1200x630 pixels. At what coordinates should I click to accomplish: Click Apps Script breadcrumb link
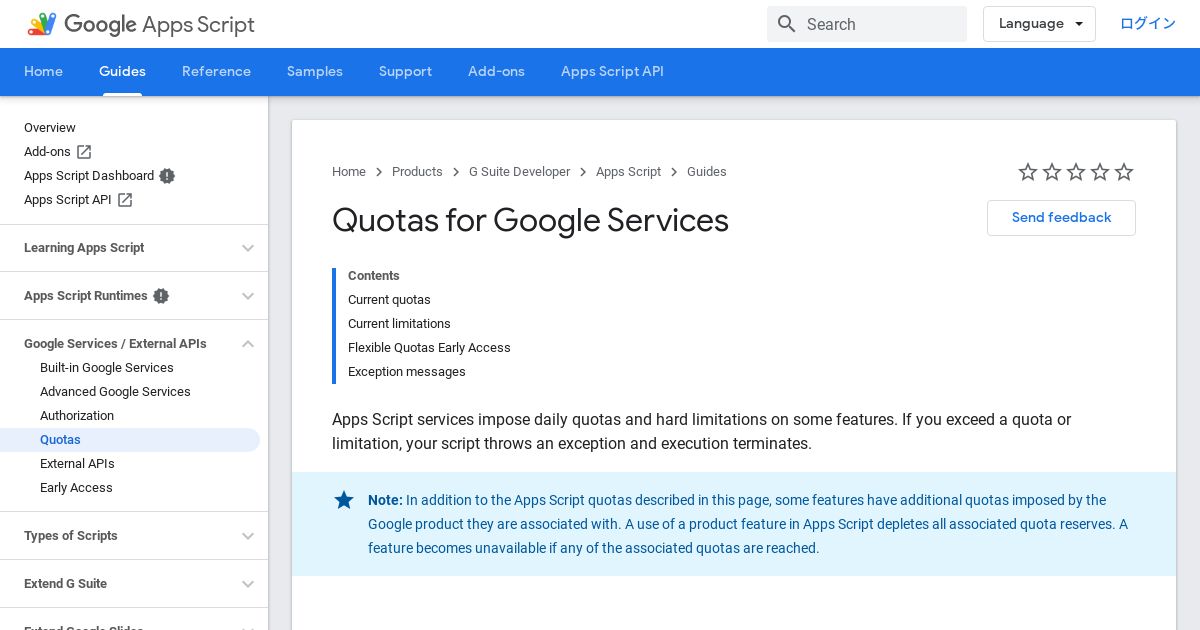(x=628, y=172)
